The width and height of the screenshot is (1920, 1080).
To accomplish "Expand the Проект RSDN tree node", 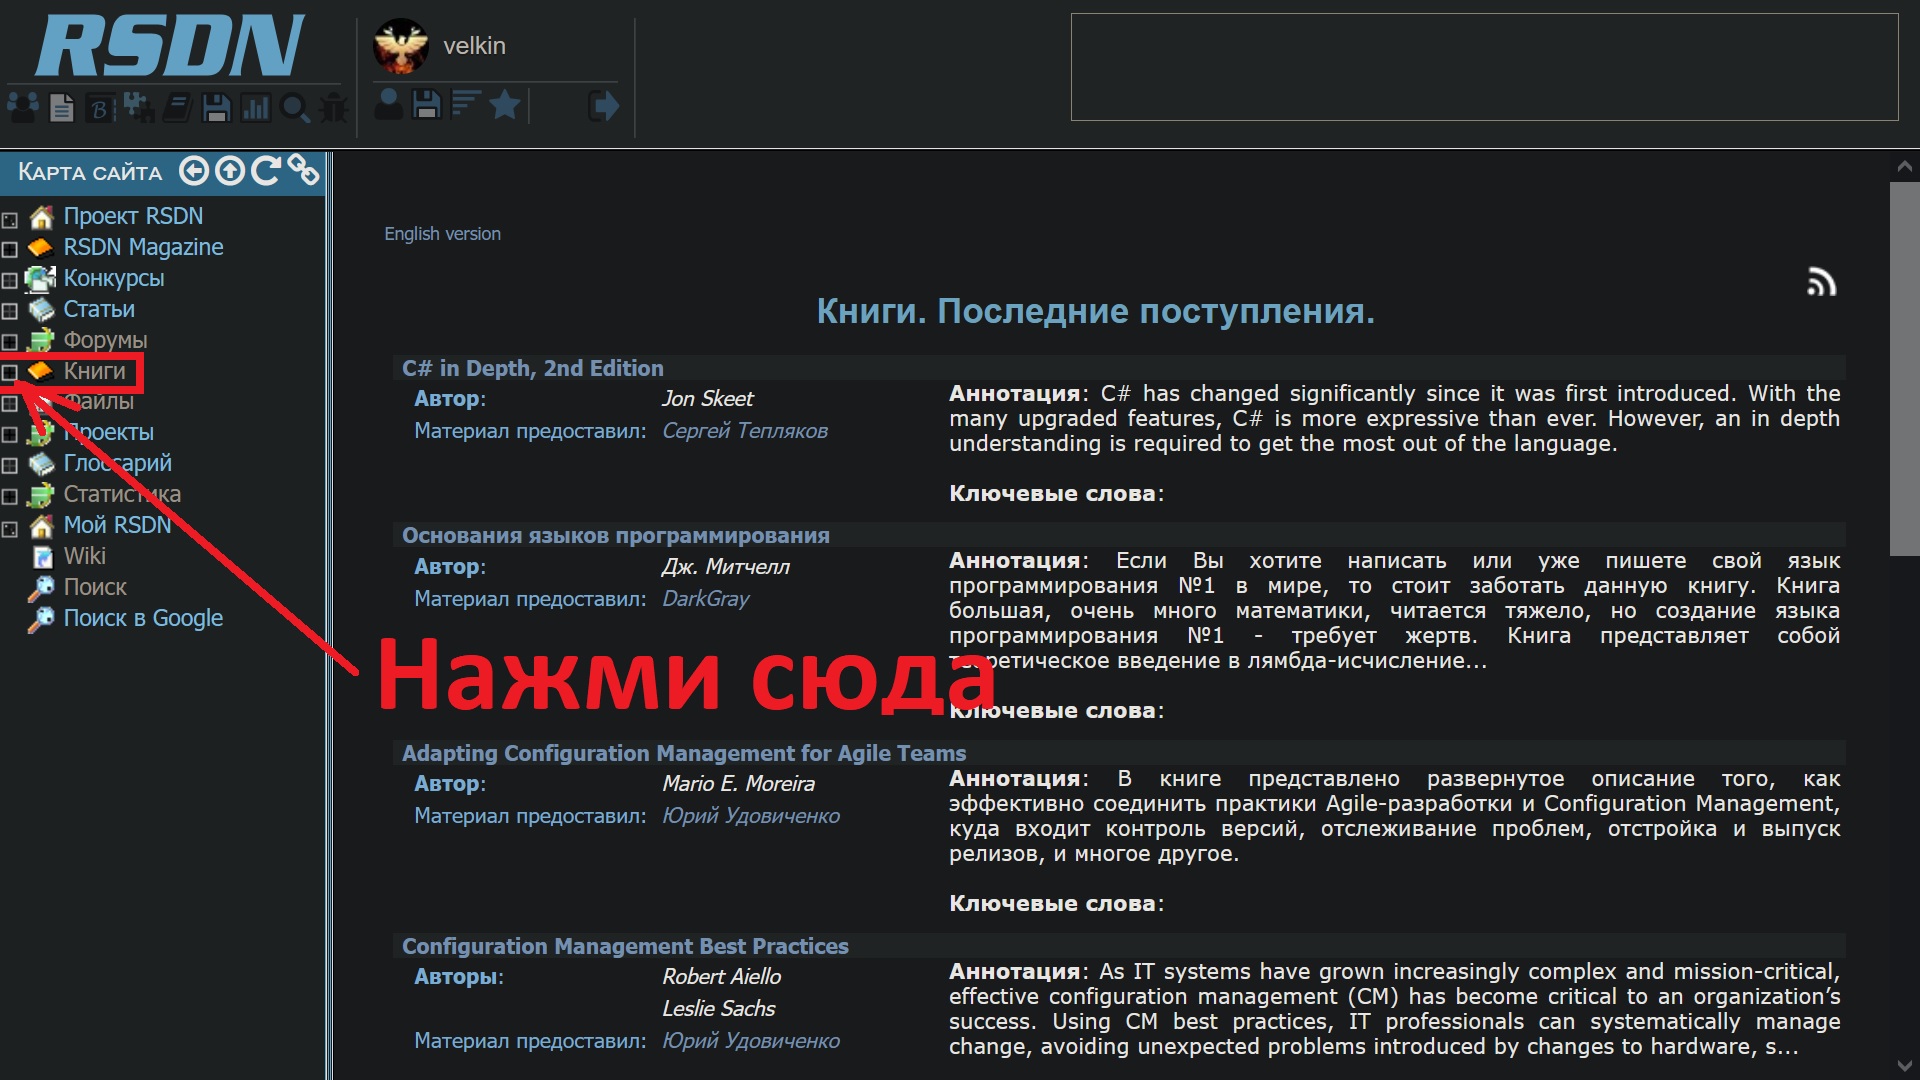I will tap(10, 219).
